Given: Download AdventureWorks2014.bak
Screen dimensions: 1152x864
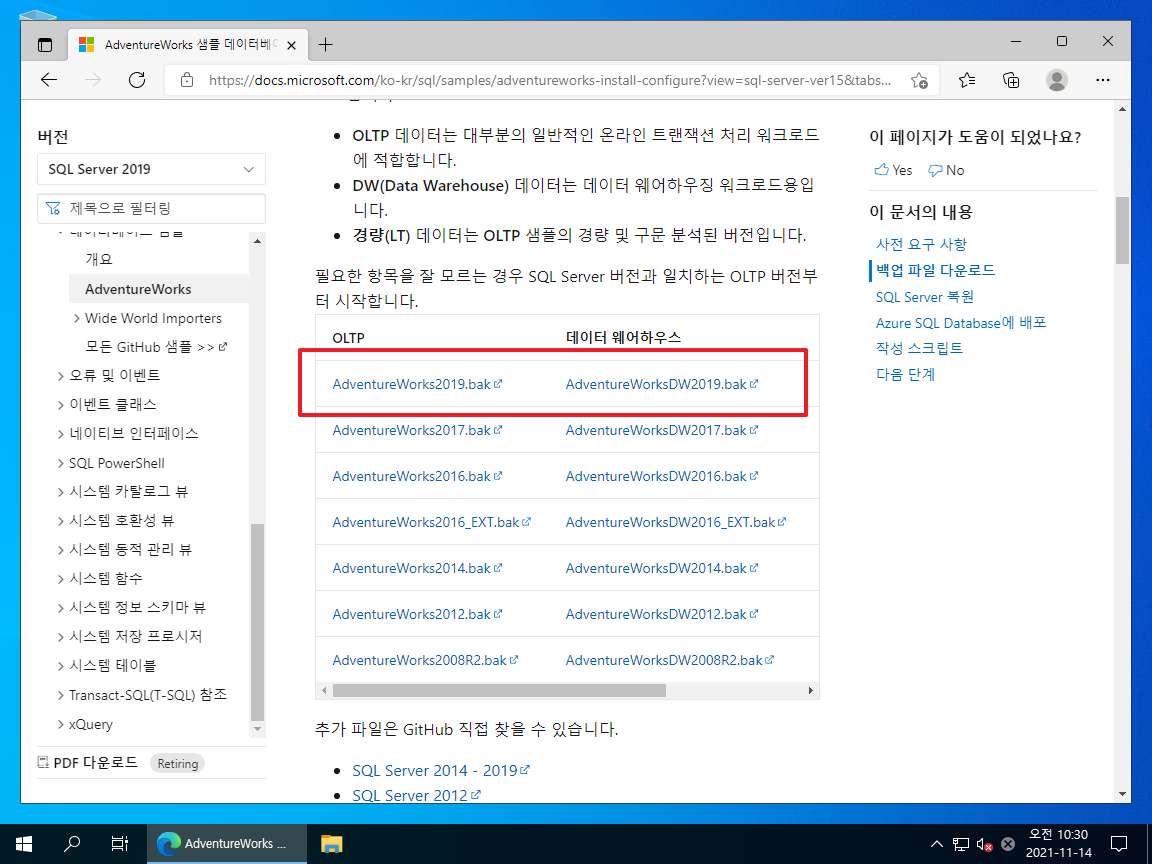Looking at the screenshot, I should click(417, 568).
